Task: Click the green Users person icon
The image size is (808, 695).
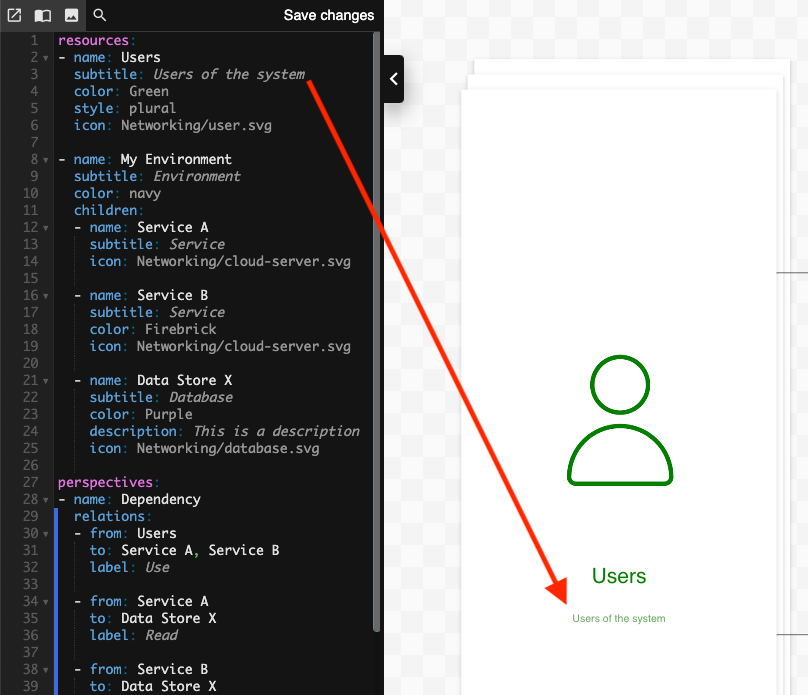Action: (x=620, y=420)
